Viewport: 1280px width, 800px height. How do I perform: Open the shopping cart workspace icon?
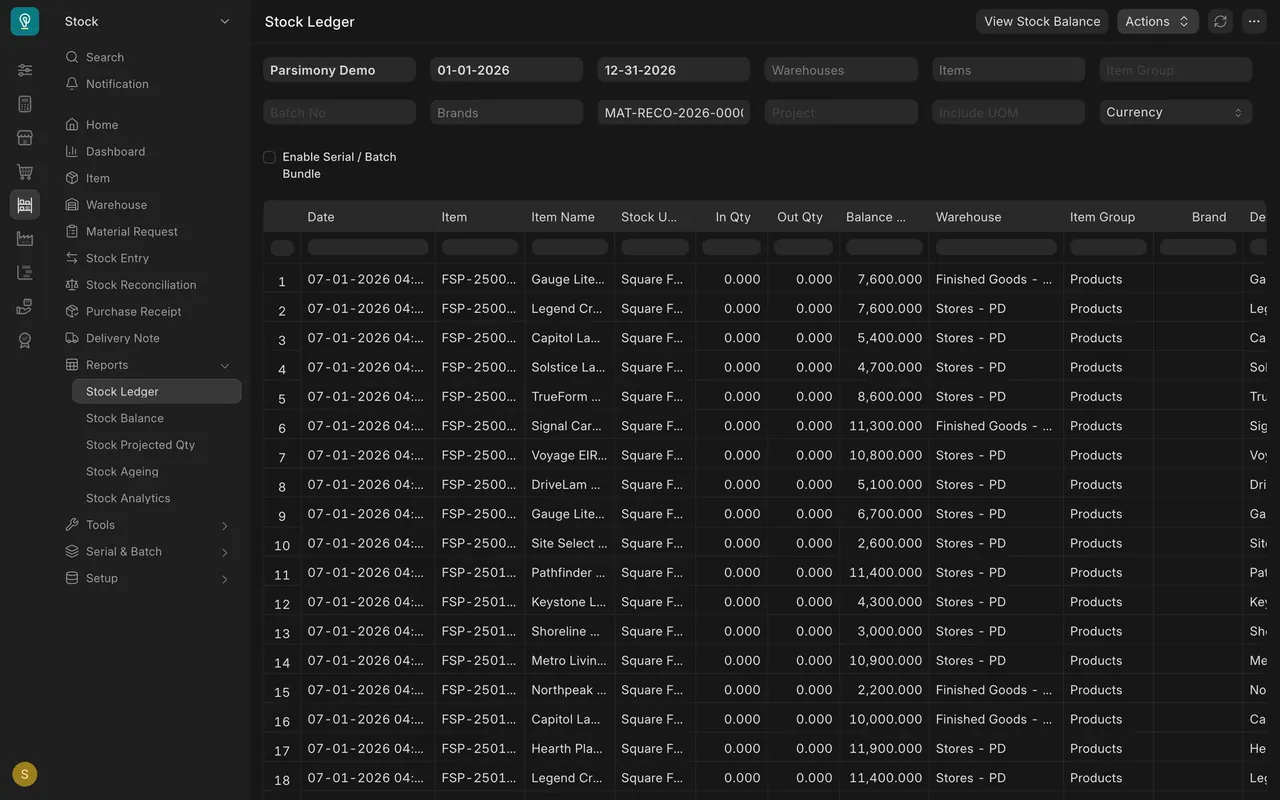click(x=25, y=172)
